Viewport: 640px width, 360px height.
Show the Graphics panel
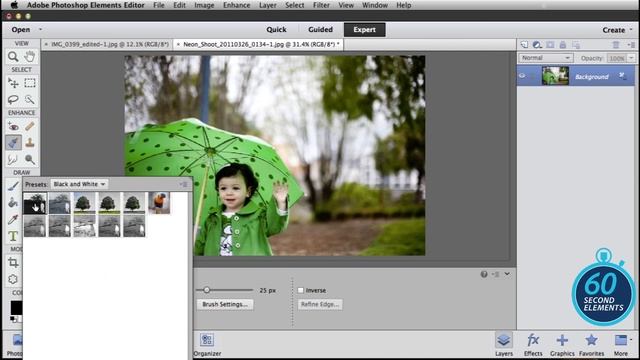pyautogui.click(x=562, y=344)
